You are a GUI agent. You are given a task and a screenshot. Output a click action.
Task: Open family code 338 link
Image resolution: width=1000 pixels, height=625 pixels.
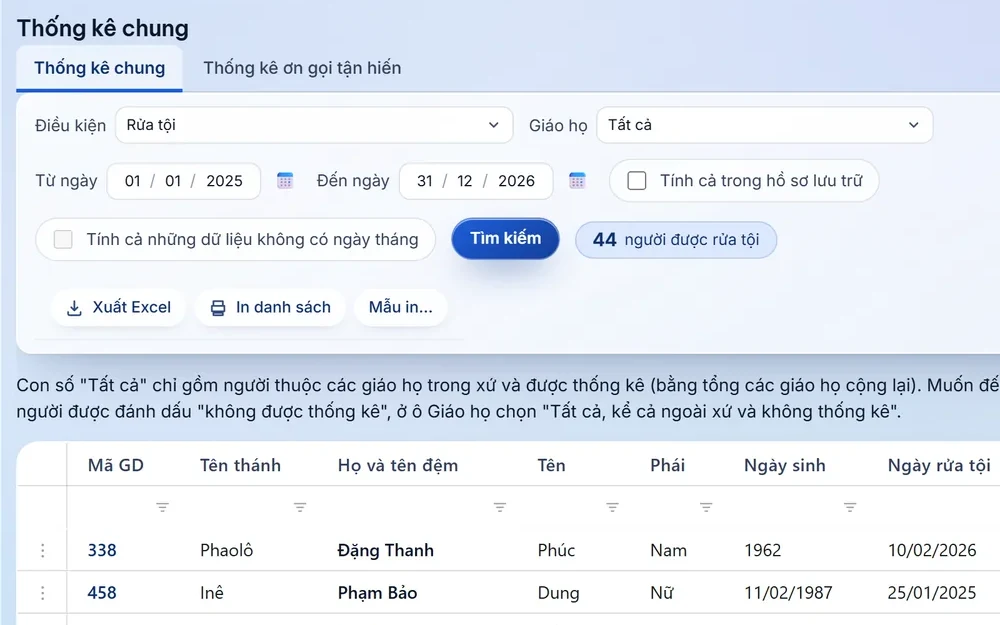(x=102, y=550)
